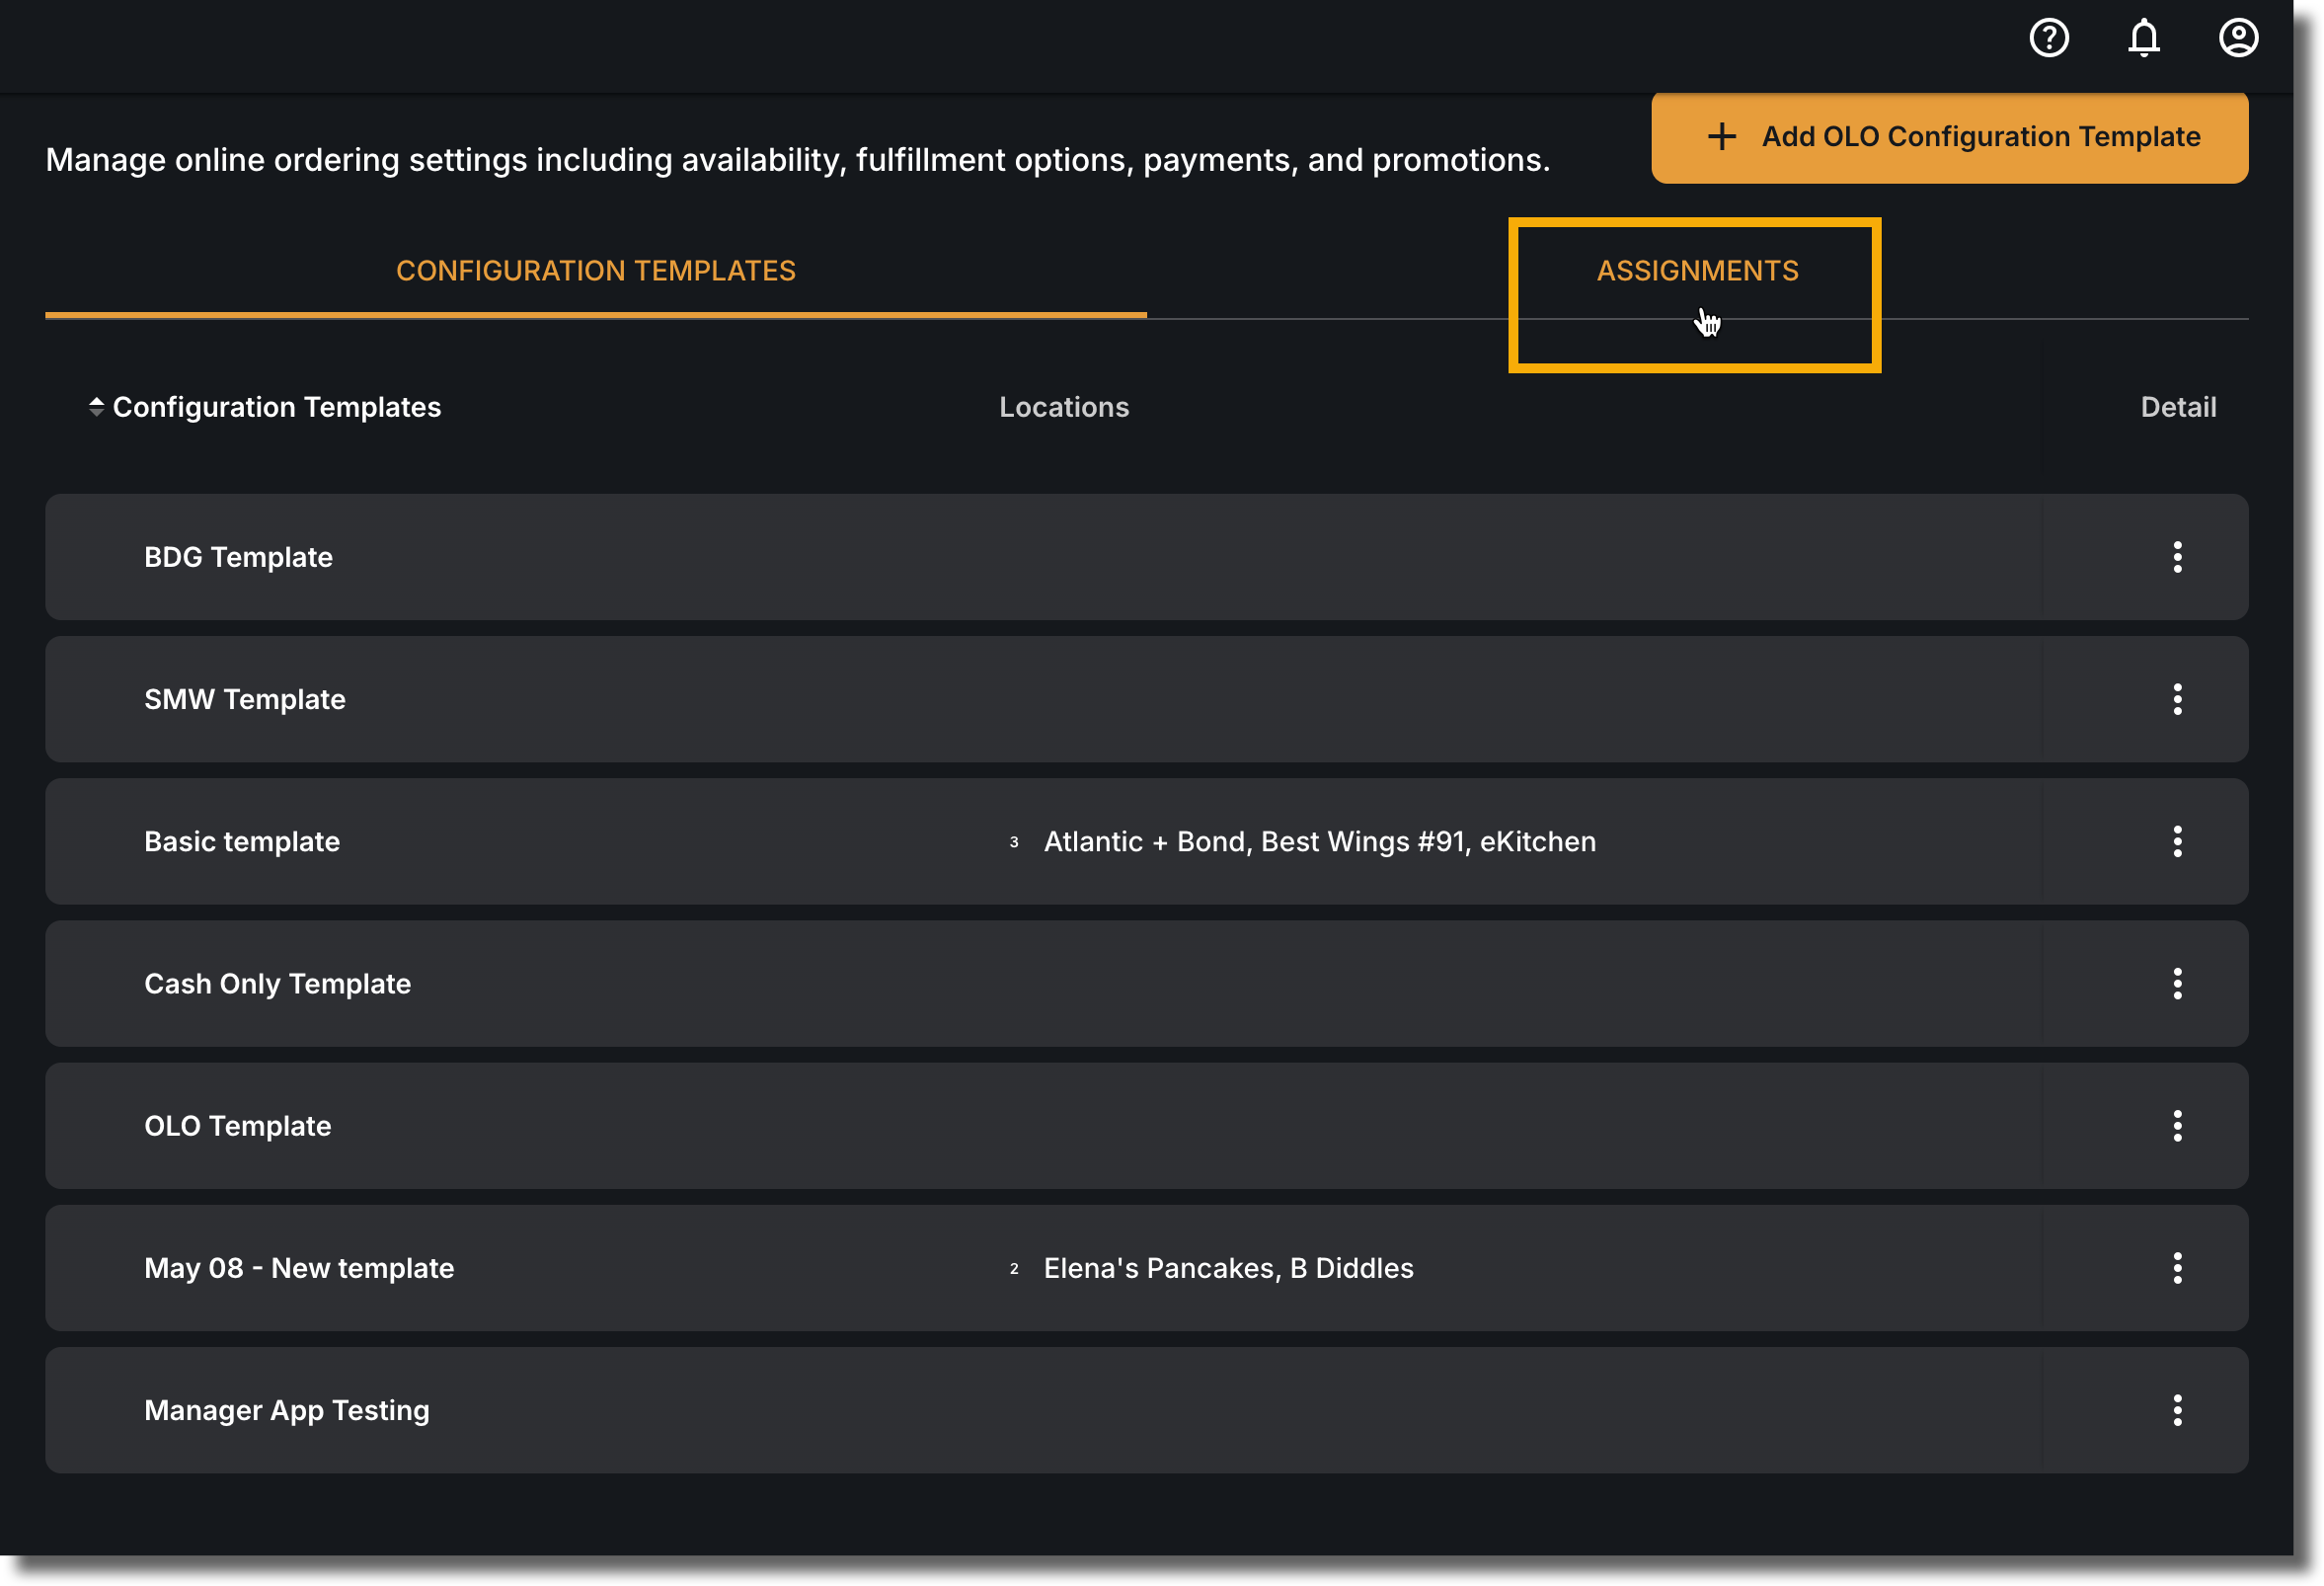
Task: Select the BDG Template row name
Action: [x=238, y=557]
